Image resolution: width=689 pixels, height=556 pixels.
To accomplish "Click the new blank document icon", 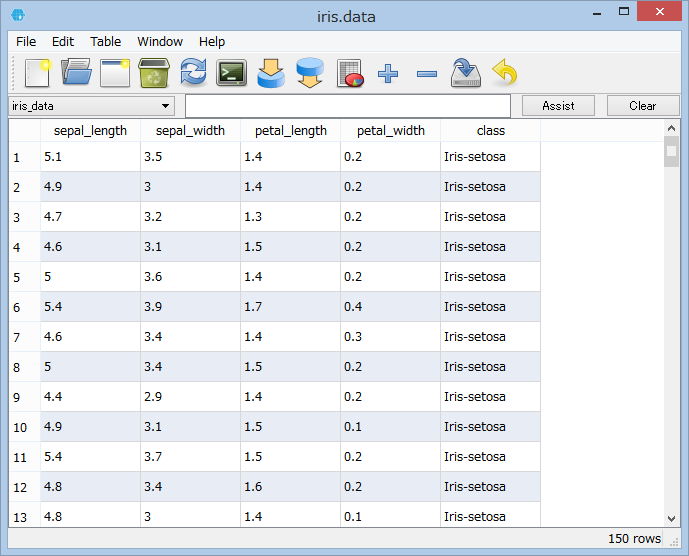I will pyautogui.click(x=38, y=73).
